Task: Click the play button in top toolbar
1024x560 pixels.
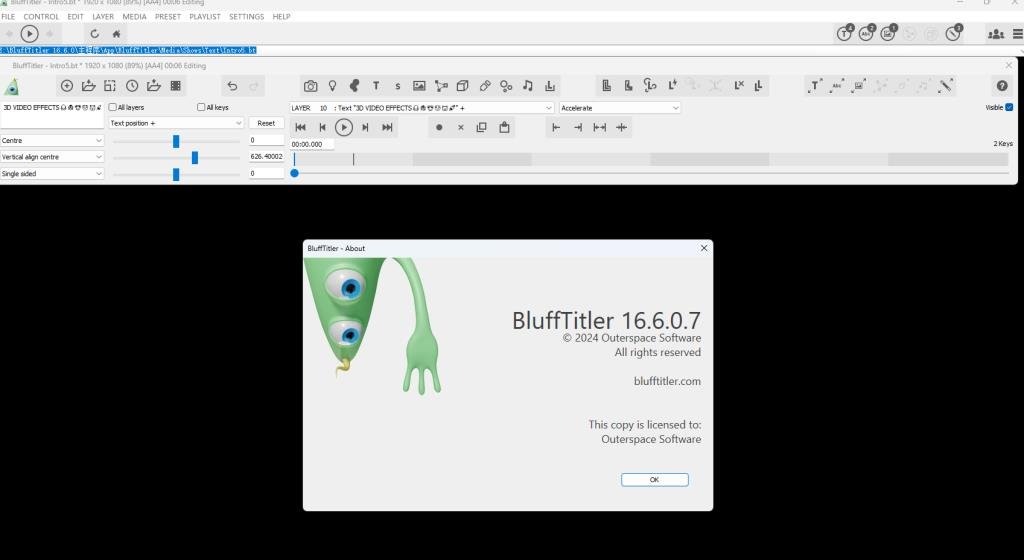Action: 29,34
